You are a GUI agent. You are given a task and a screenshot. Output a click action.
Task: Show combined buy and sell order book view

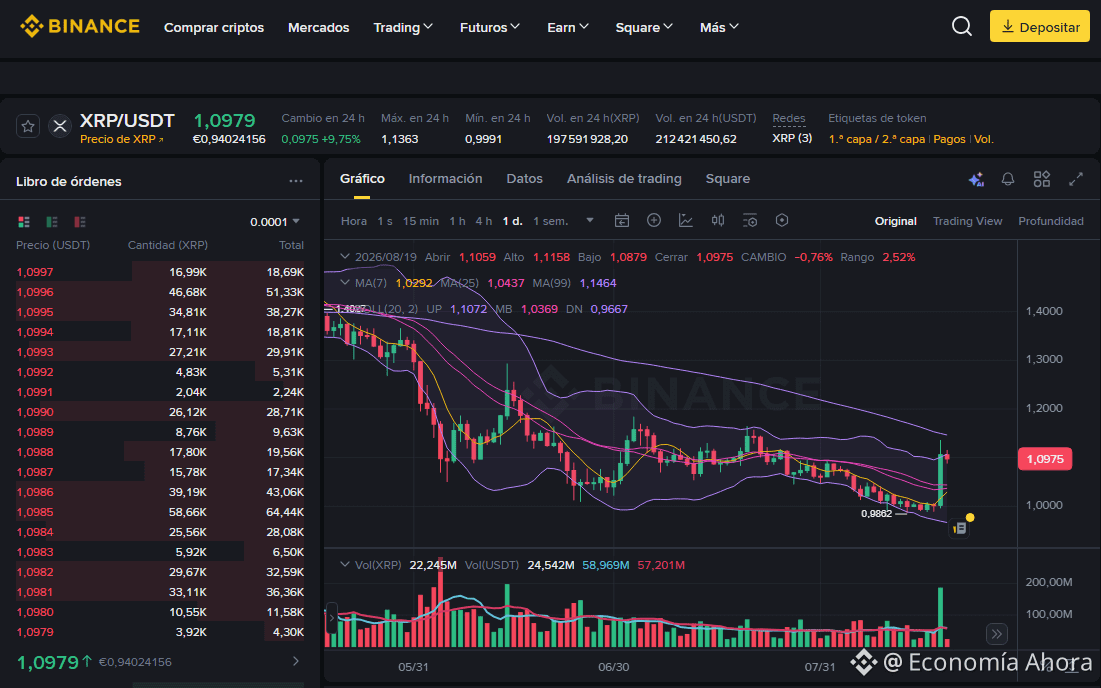pos(24,222)
